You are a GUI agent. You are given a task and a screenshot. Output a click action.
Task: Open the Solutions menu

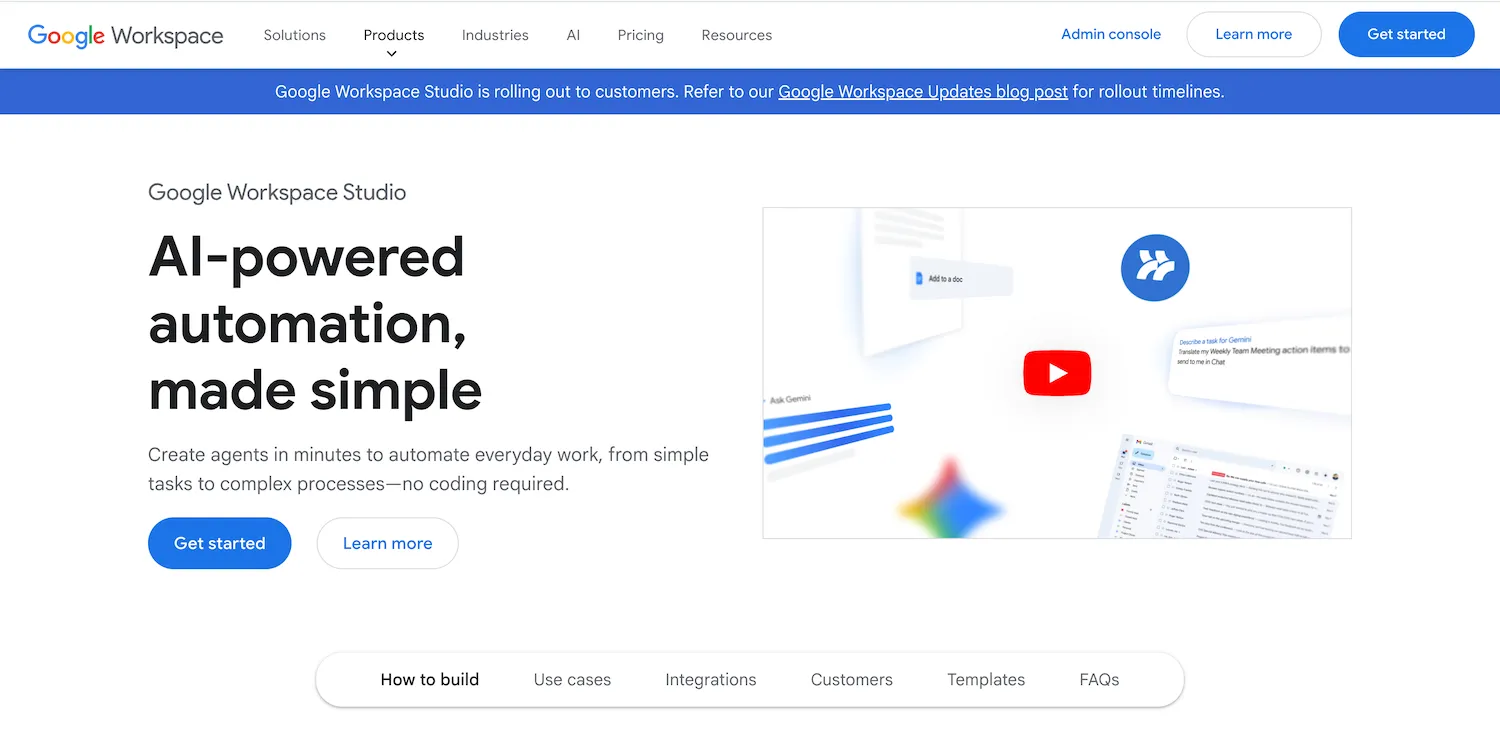pos(294,35)
